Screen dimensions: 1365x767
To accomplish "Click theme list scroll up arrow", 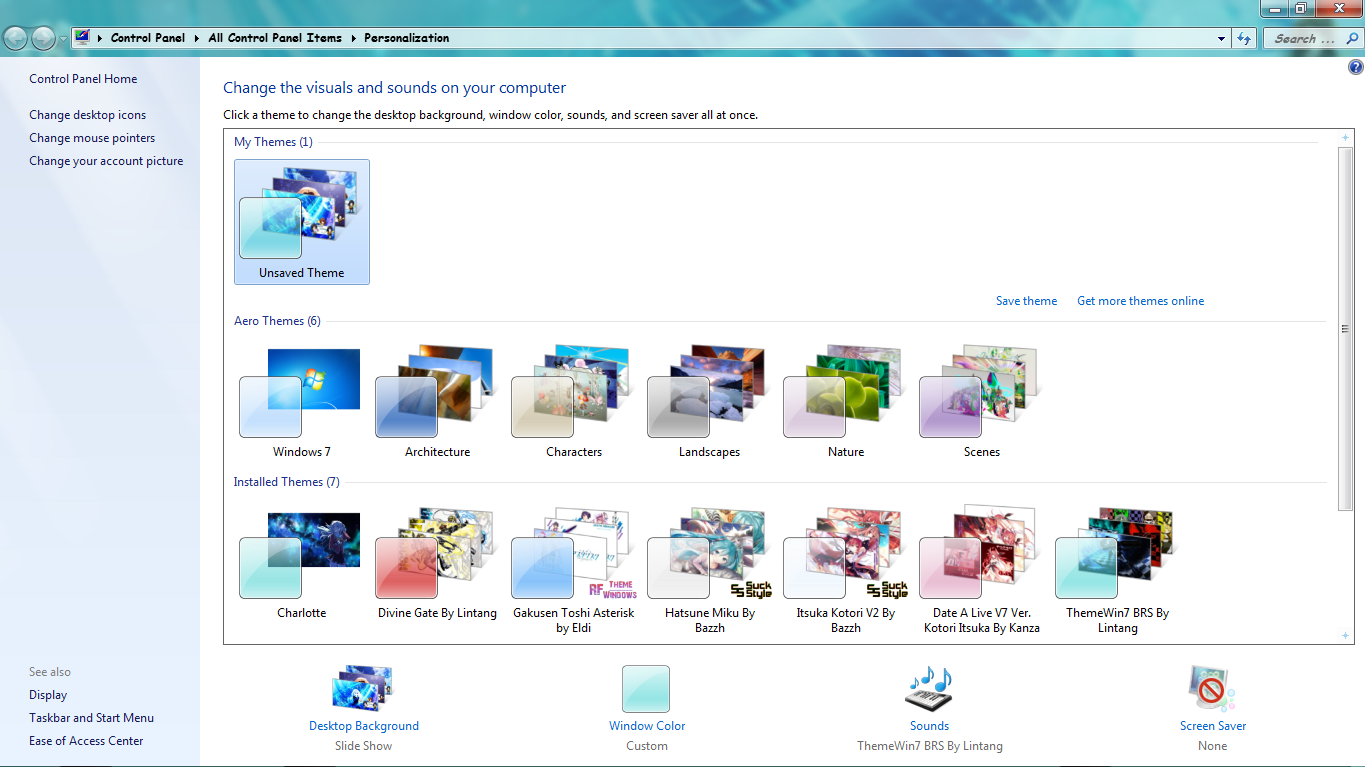I will [1345, 137].
